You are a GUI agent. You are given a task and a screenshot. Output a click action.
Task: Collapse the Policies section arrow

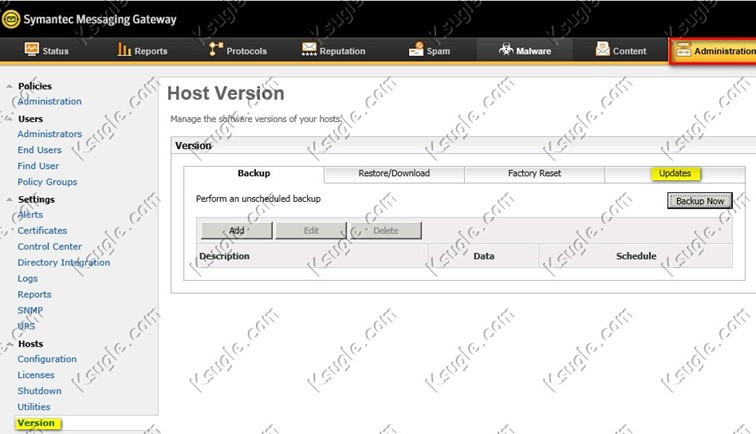(9, 86)
